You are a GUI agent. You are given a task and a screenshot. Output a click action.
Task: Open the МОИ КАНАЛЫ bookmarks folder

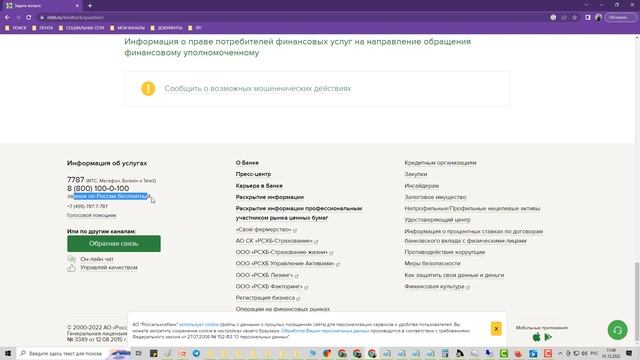point(127,28)
